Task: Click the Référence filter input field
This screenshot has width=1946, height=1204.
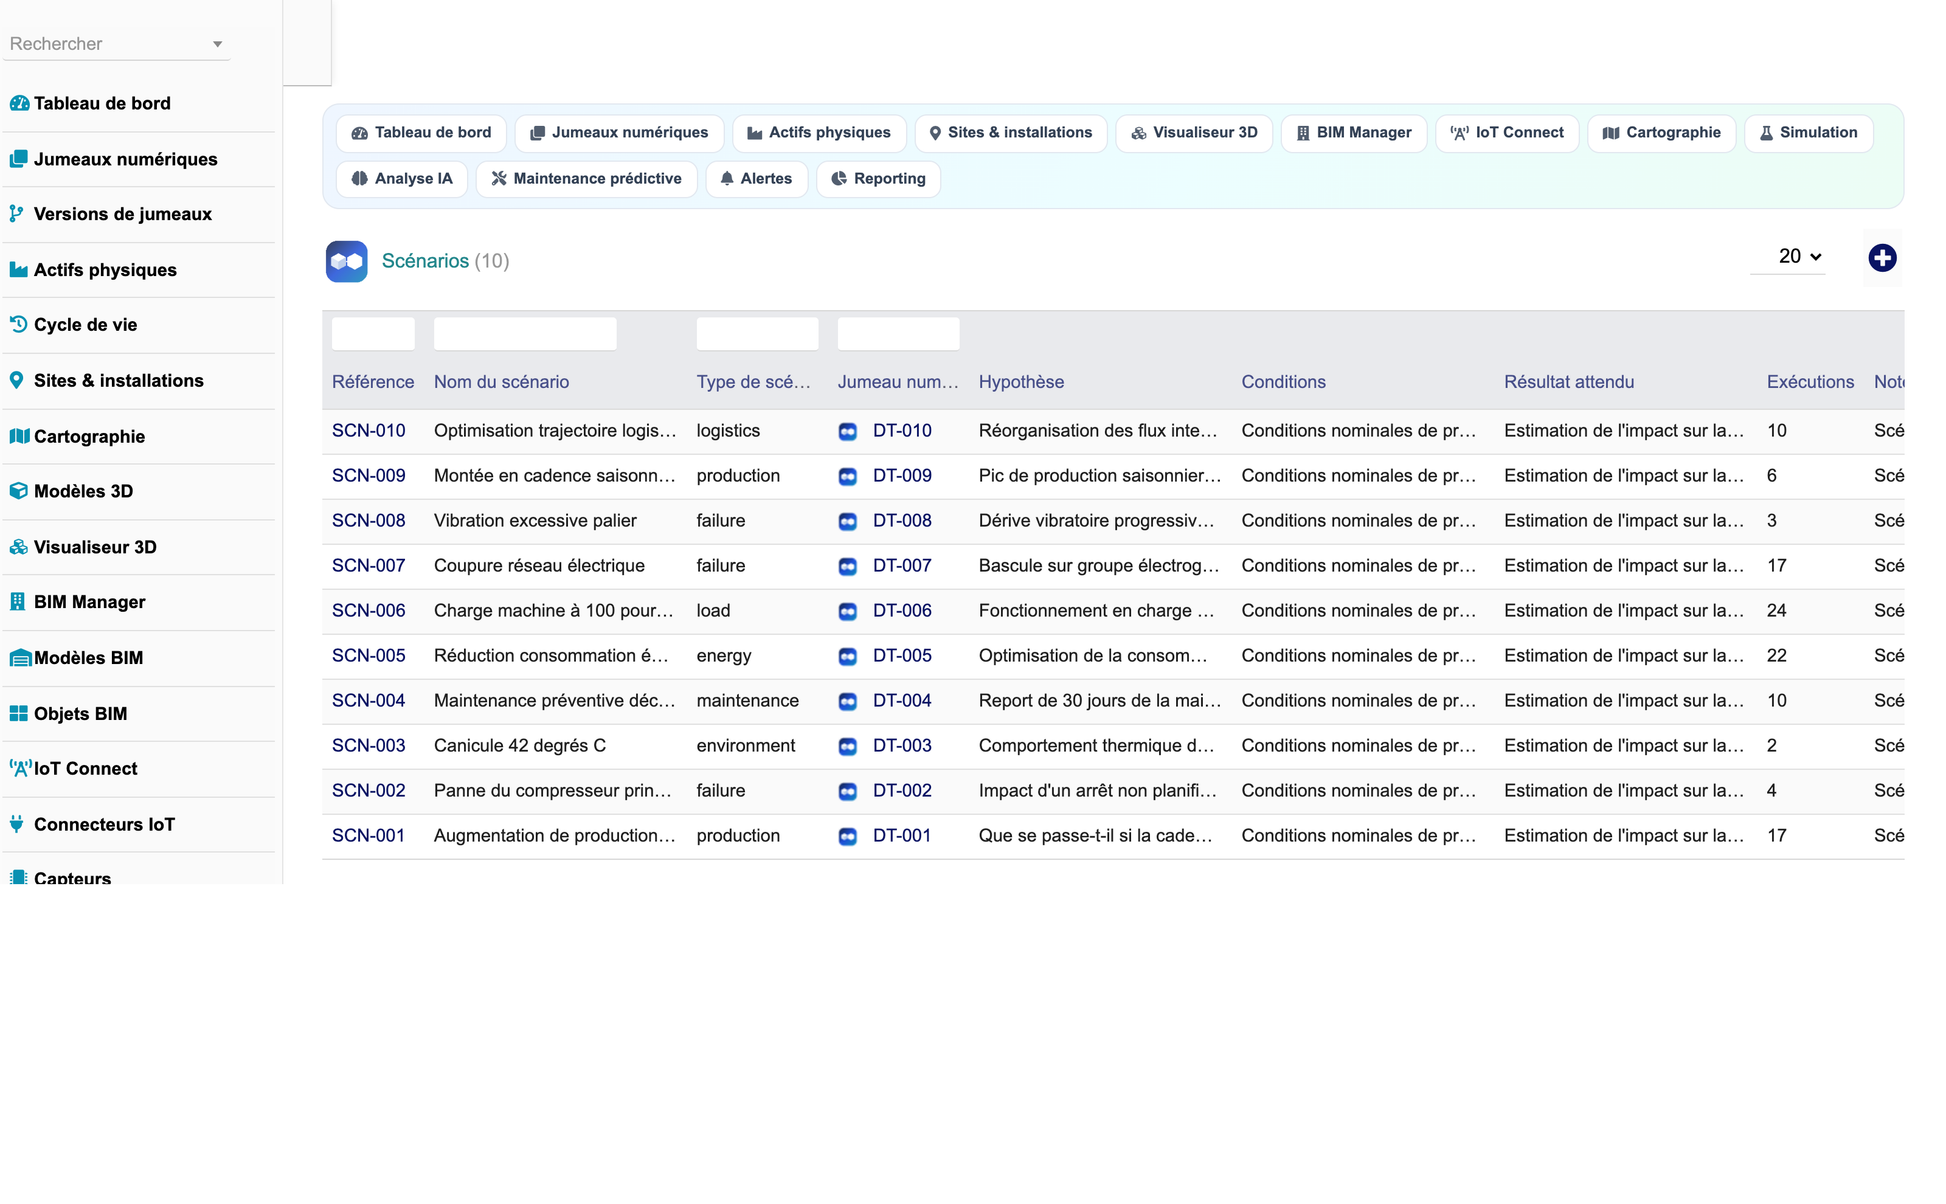Action: [x=373, y=333]
